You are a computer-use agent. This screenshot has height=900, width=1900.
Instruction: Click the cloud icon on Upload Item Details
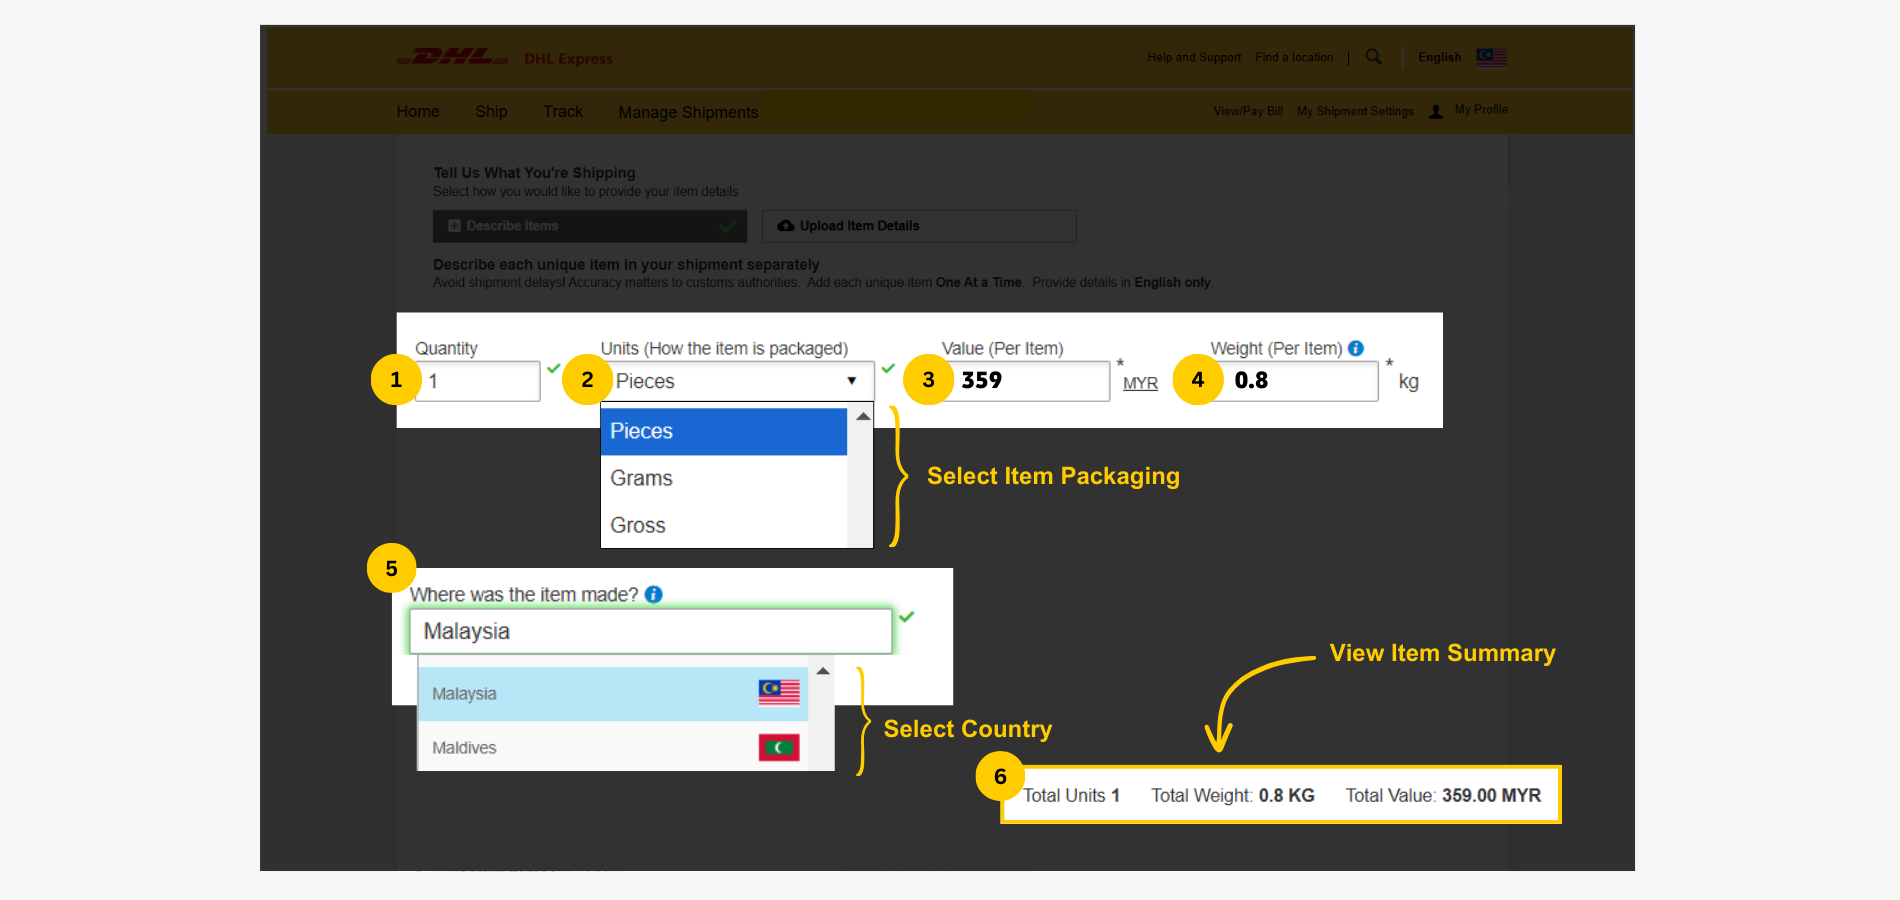(x=786, y=226)
